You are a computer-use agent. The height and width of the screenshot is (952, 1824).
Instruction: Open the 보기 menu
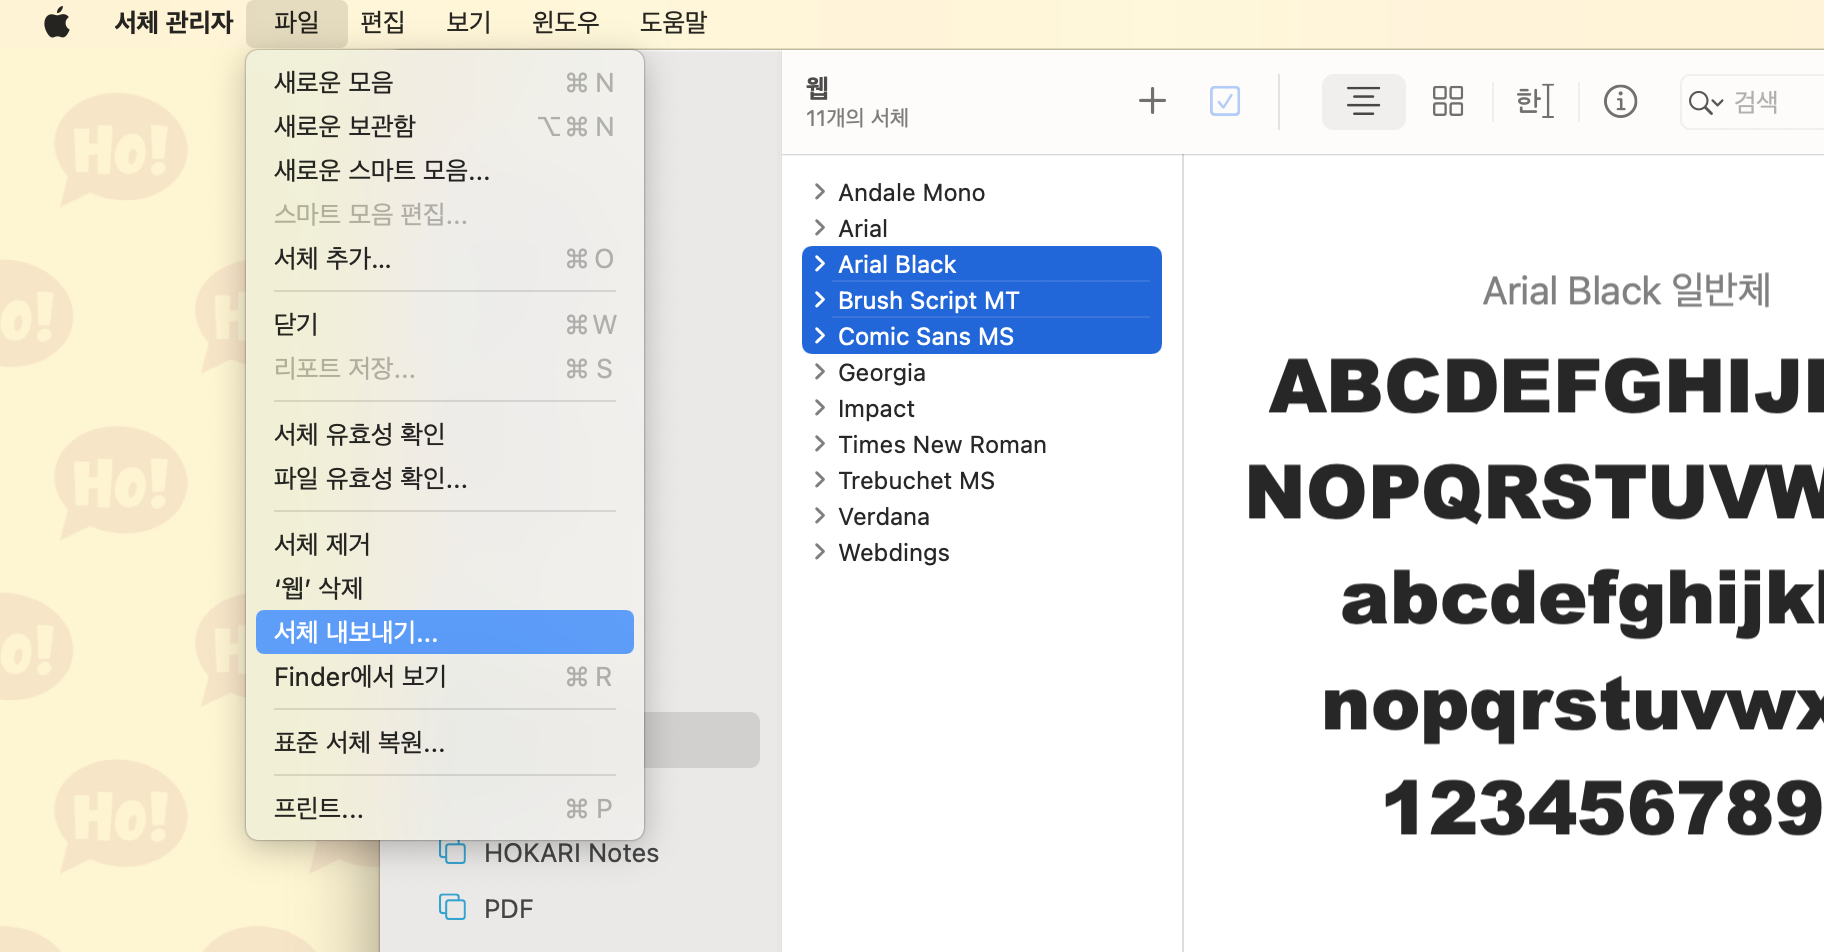click(469, 22)
